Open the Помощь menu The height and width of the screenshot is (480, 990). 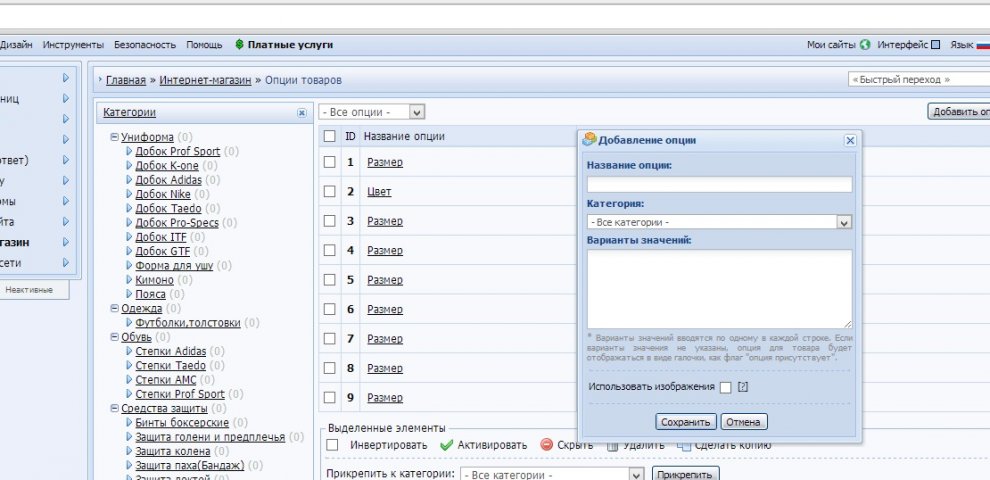(x=204, y=45)
